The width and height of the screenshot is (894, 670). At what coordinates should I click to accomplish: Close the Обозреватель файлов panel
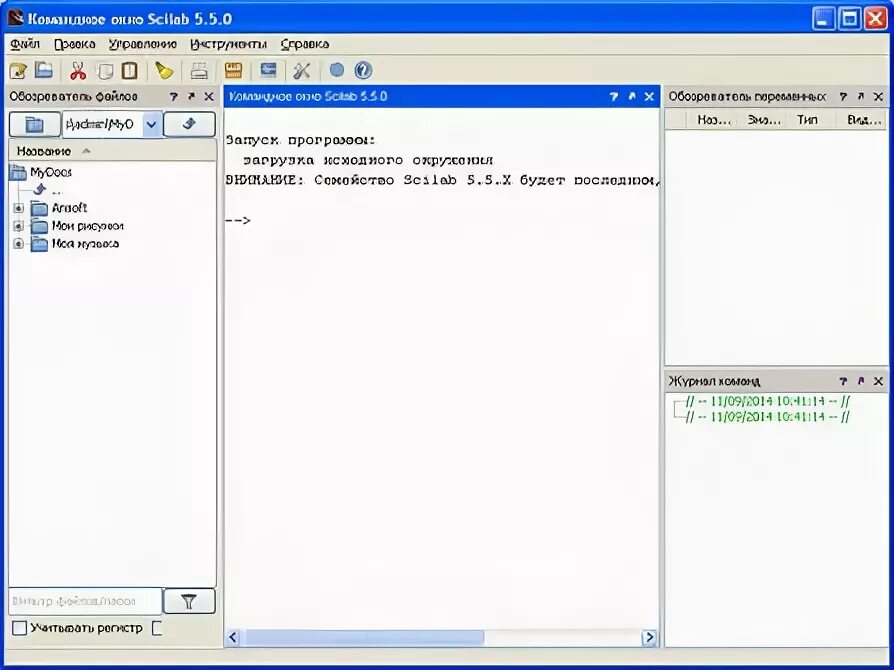[209, 97]
